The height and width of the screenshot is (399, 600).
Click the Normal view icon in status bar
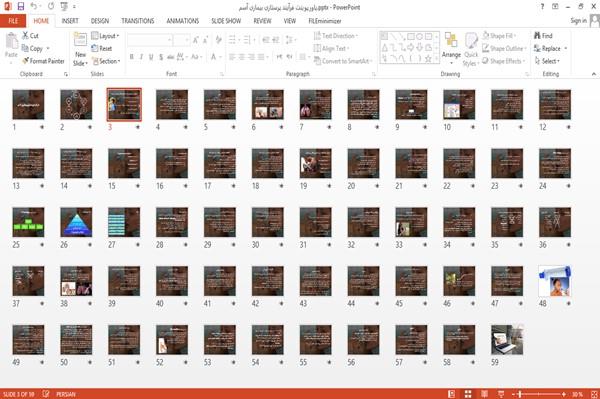click(452, 394)
